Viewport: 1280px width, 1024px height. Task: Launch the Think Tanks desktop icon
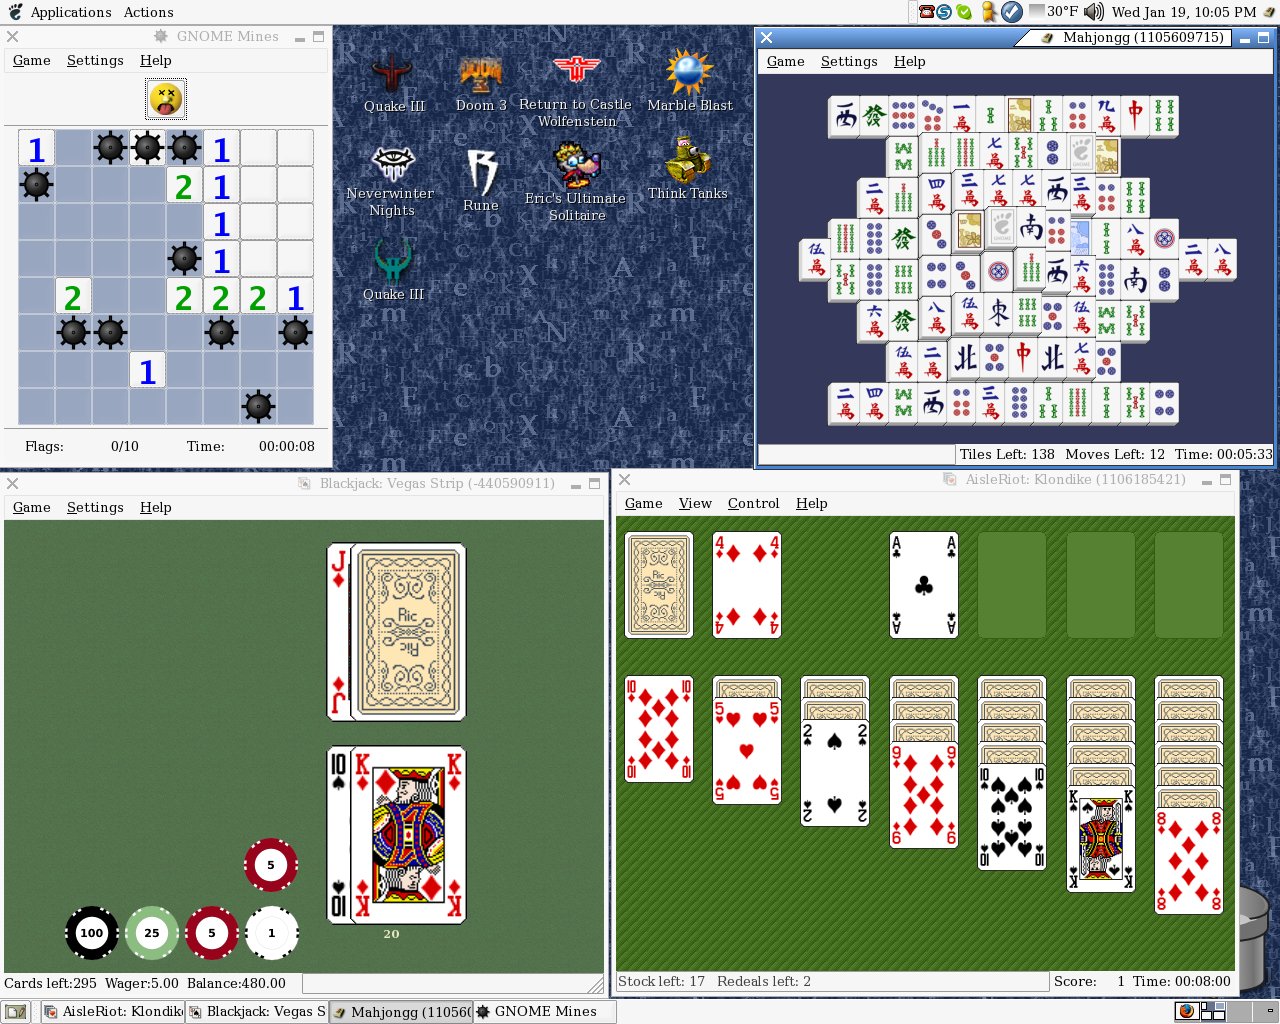click(x=688, y=169)
